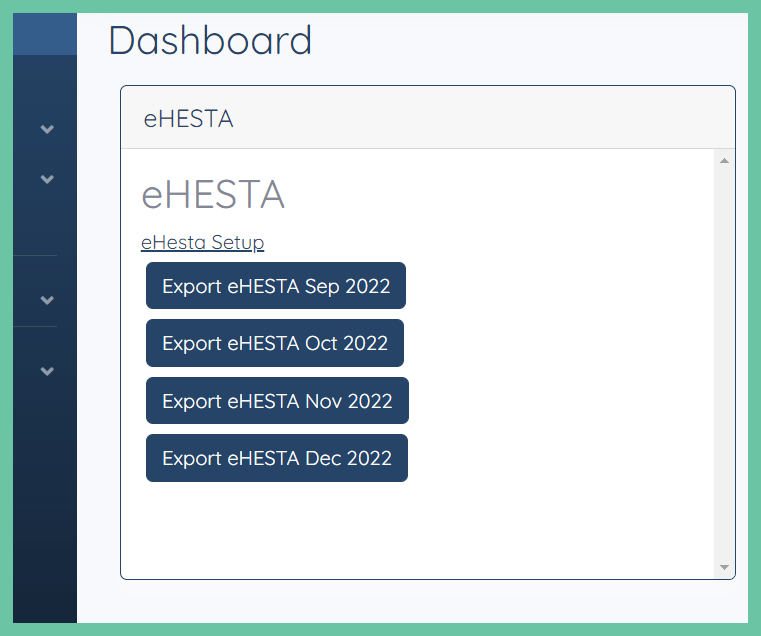Select the highlighted lighter-blue sidebar item
The image size is (761, 636).
[45, 34]
